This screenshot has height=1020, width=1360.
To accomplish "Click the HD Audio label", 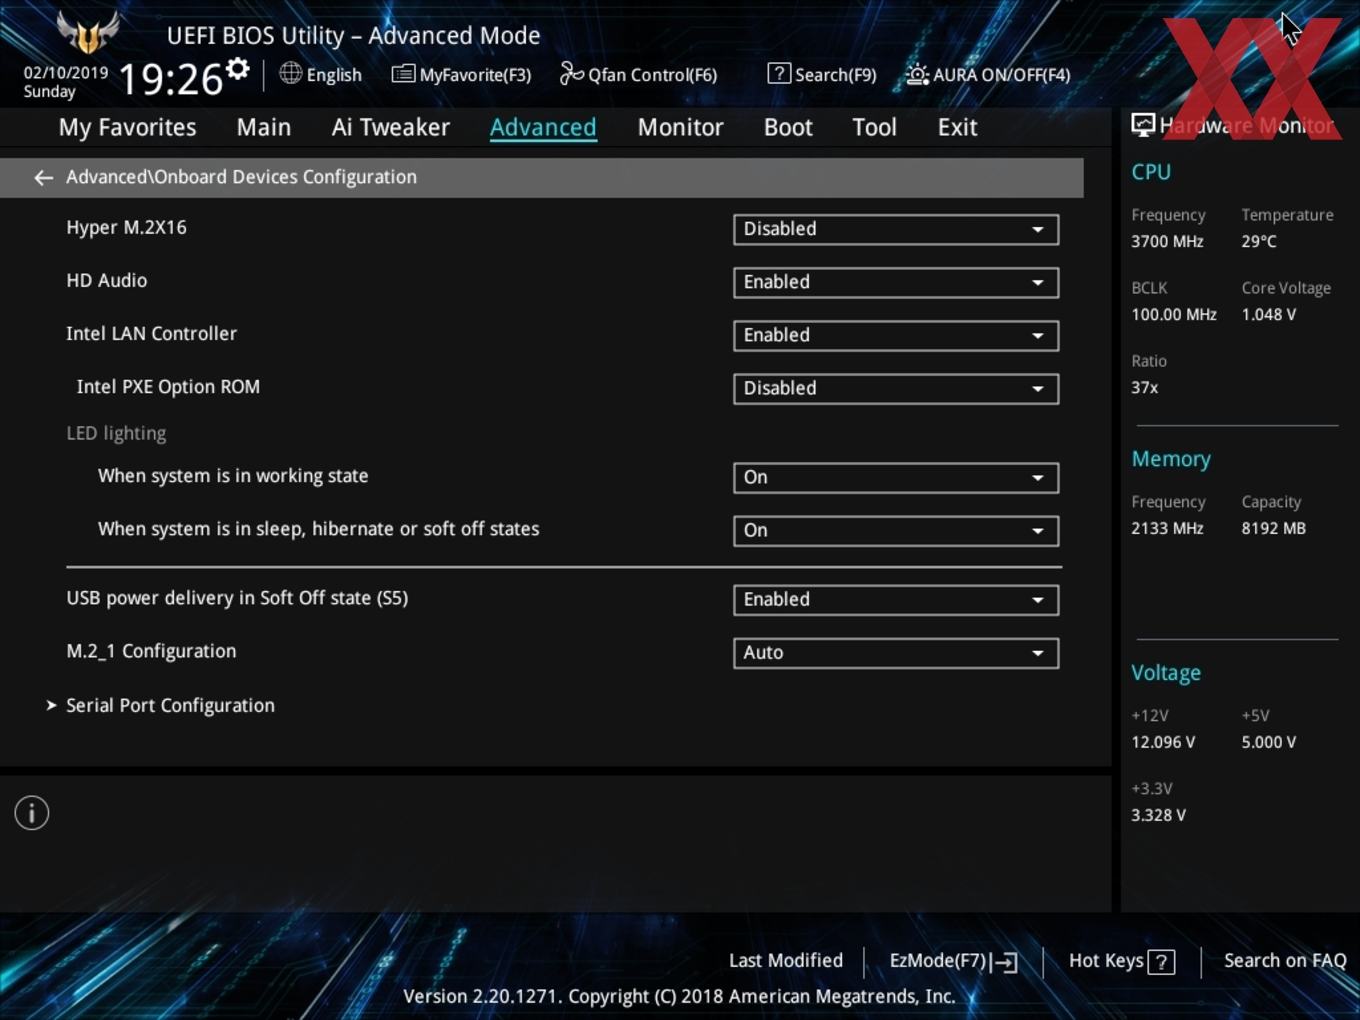I will point(107,280).
